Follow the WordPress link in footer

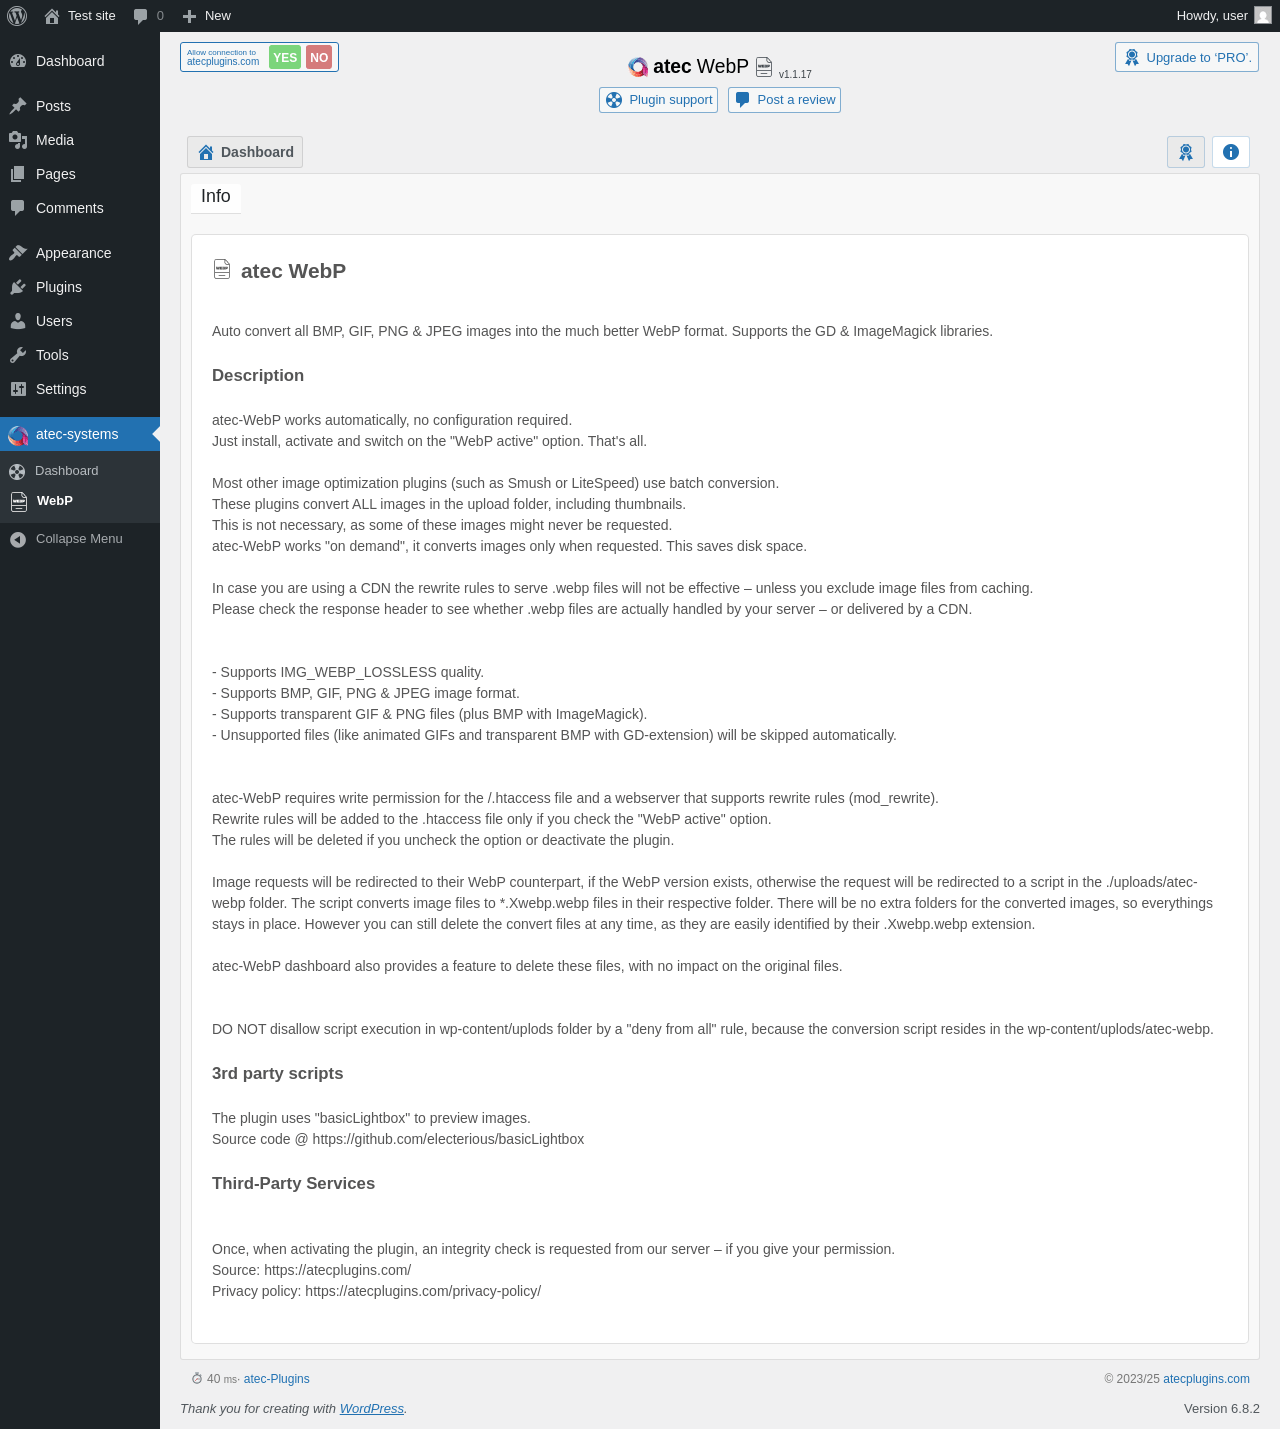click(372, 1408)
